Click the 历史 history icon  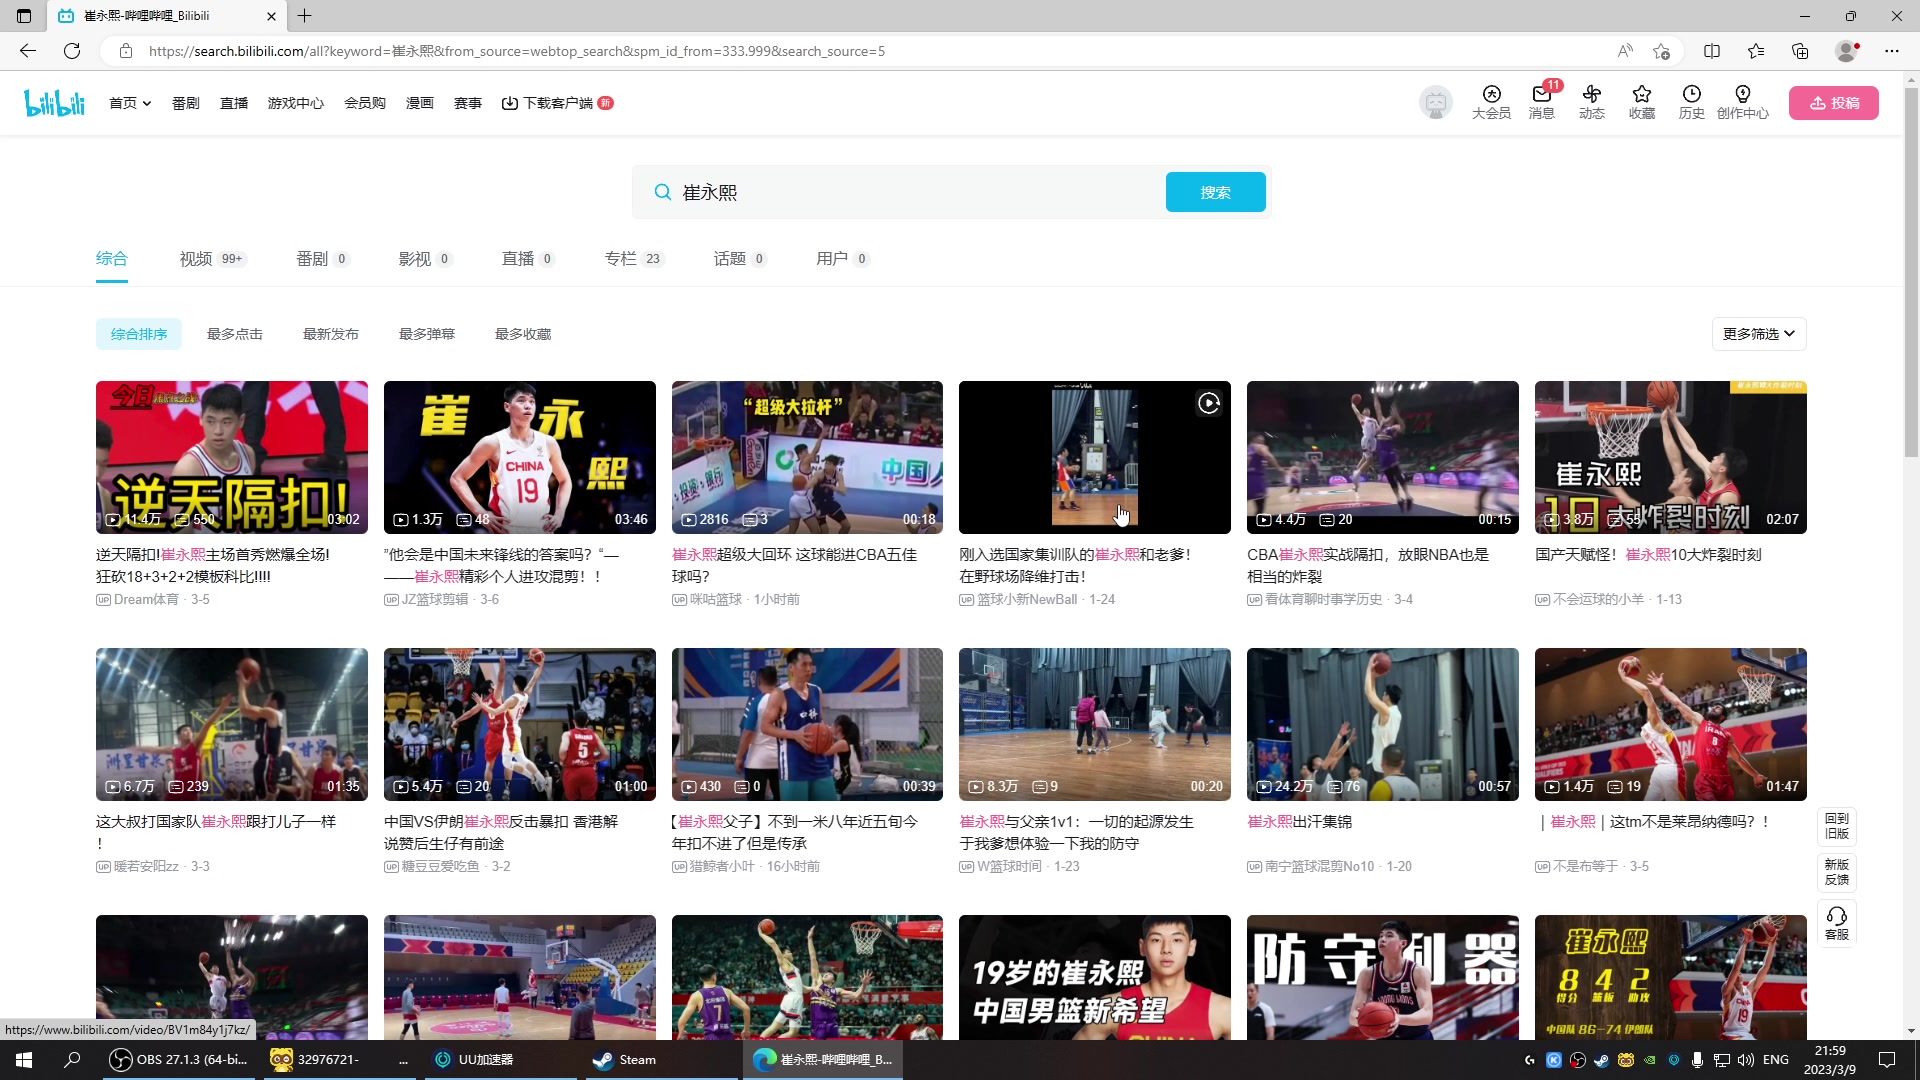click(x=1691, y=103)
